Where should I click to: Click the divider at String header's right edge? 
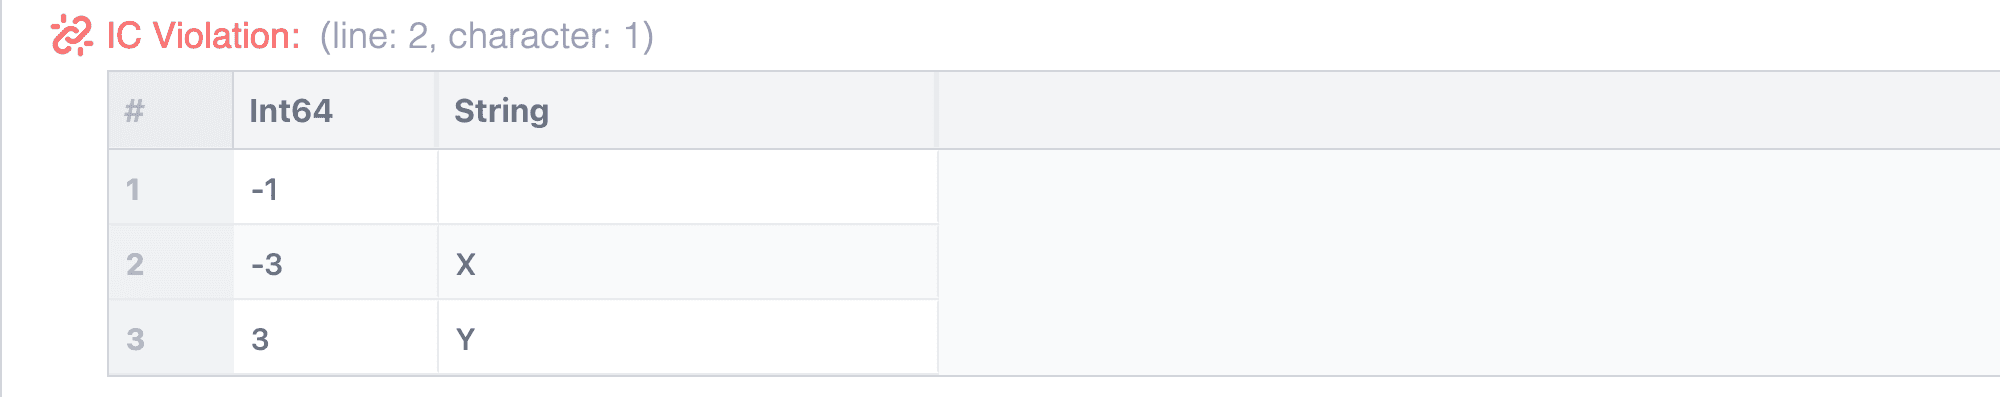[937, 111]
